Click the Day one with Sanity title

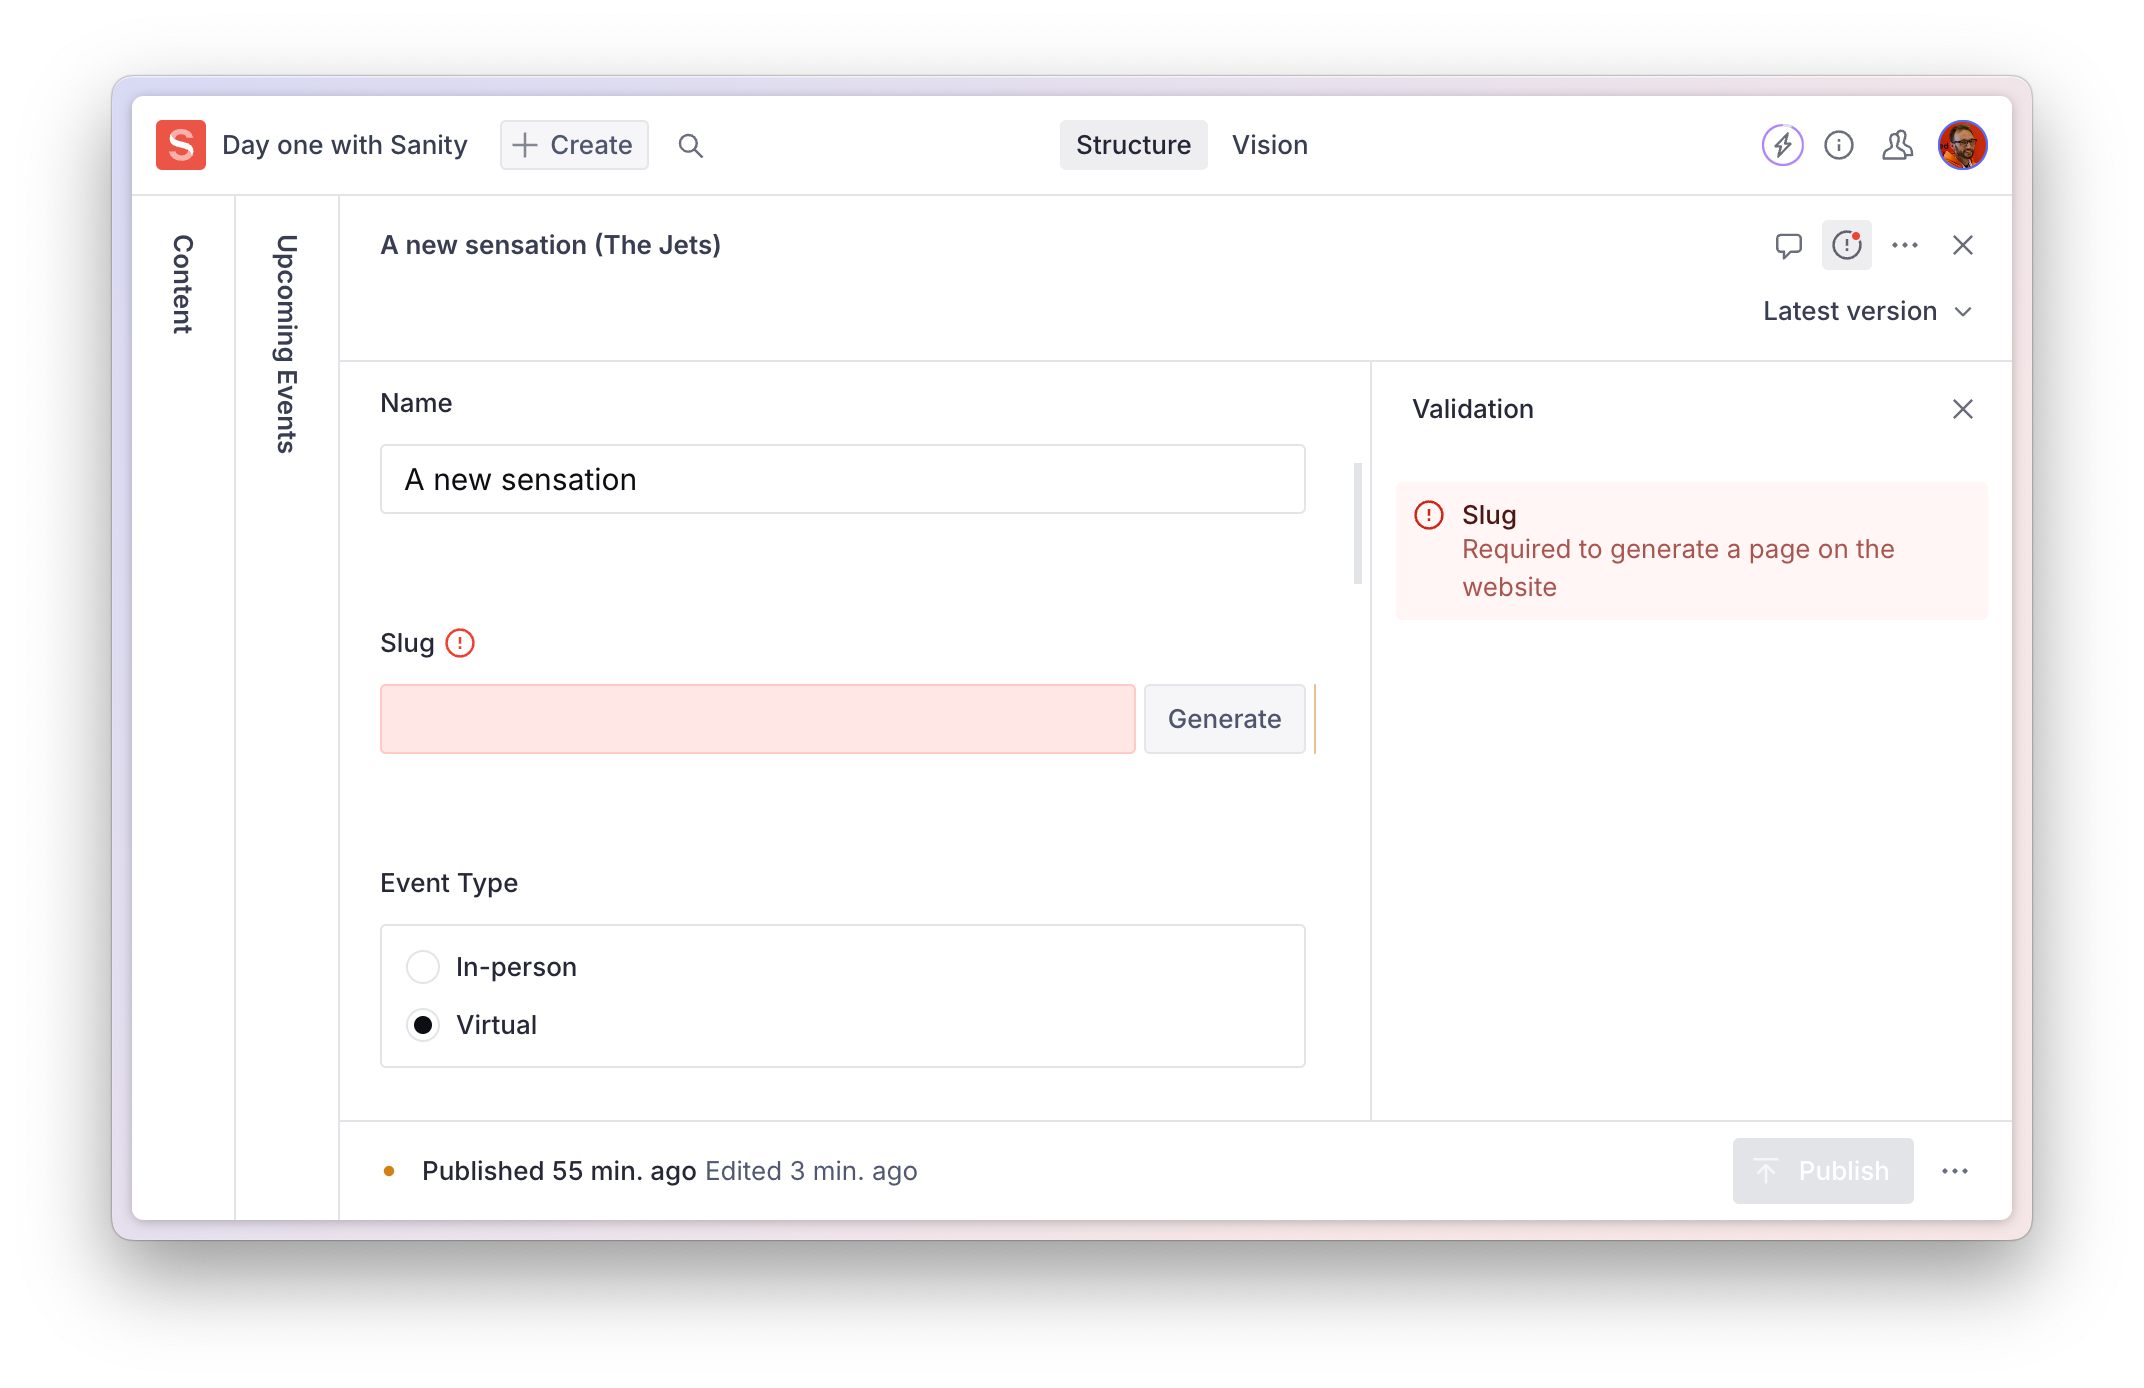[344, 145]
